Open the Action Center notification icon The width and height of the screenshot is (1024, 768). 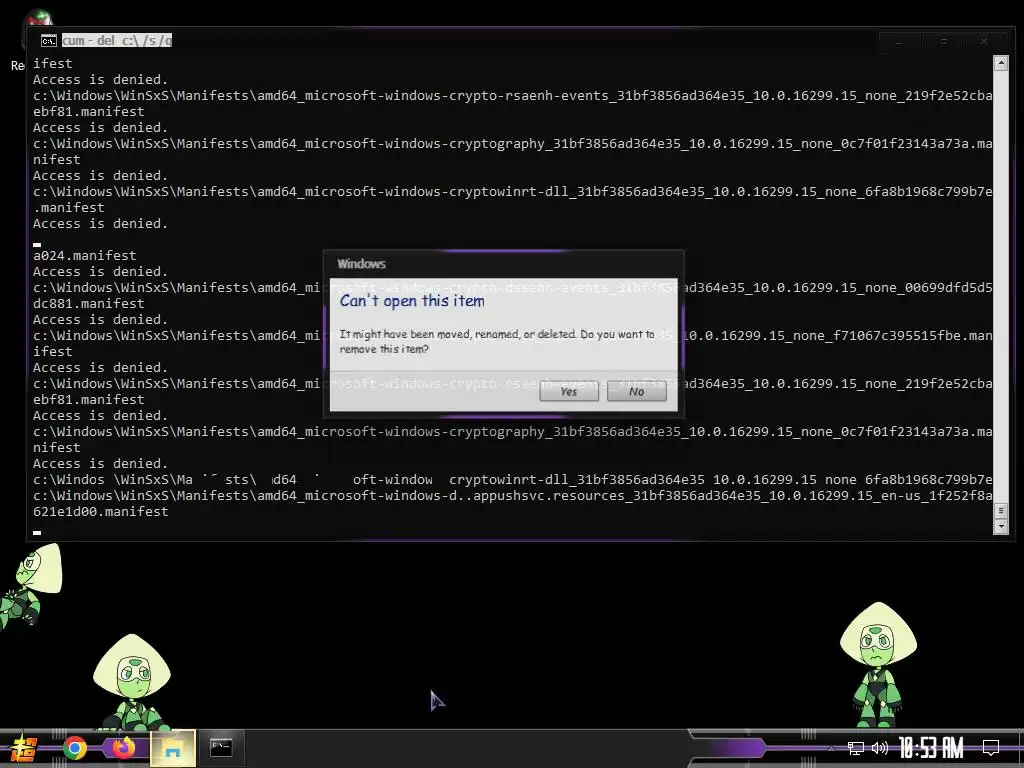[991, 748]
